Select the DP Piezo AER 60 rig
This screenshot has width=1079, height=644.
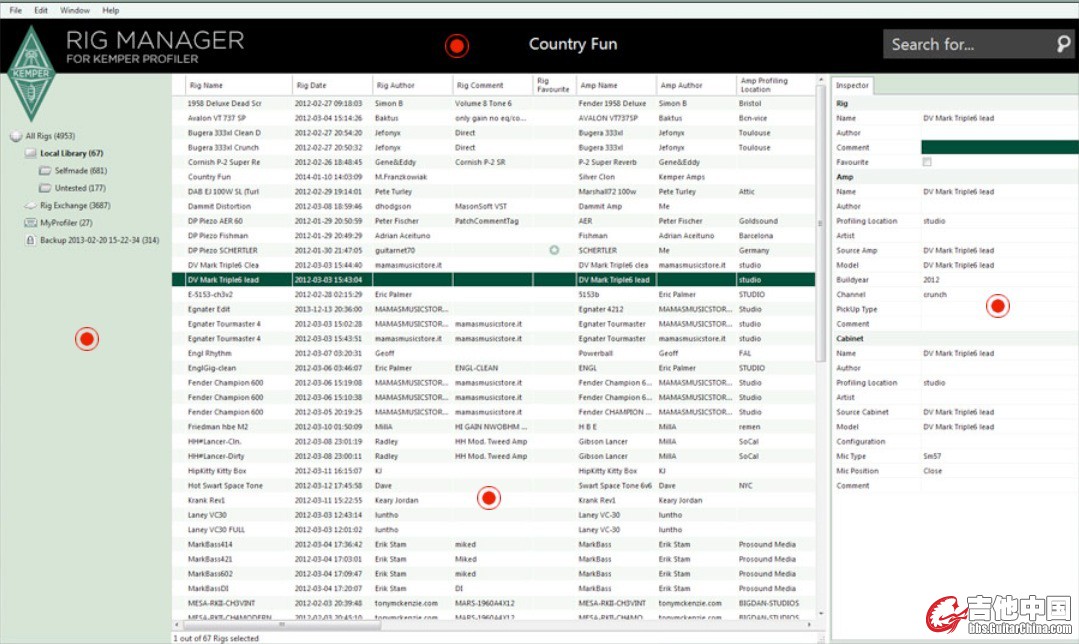(x=493, y=221)
